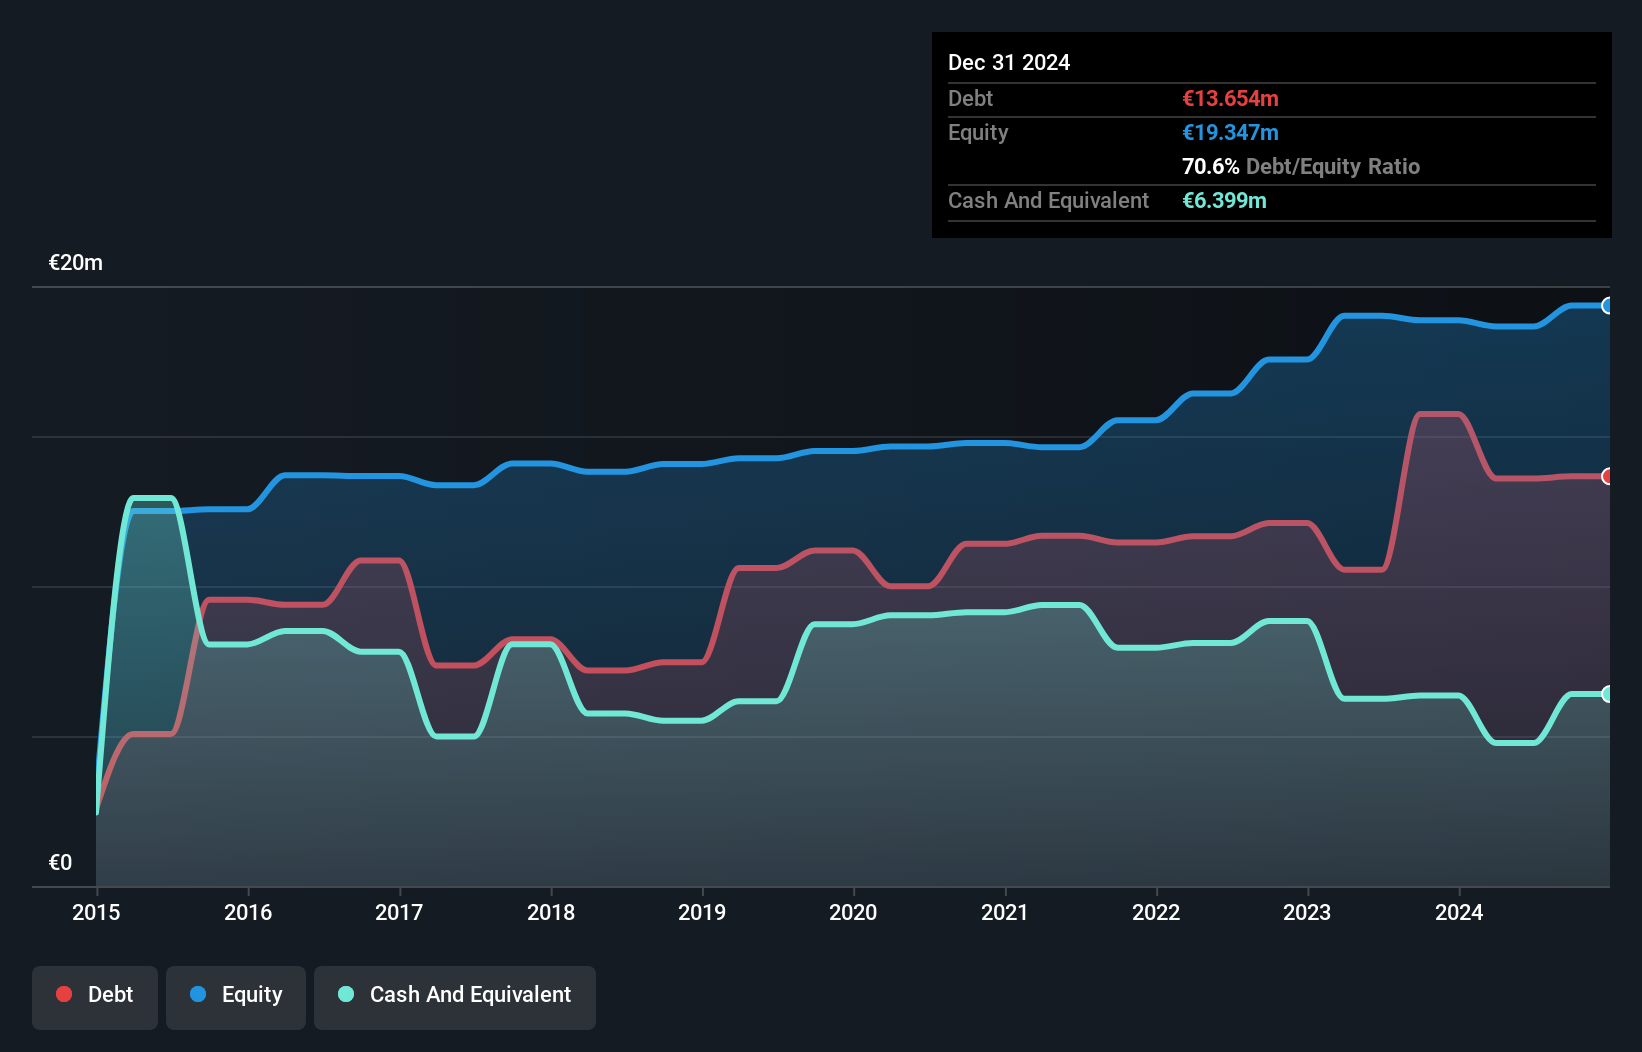This screenshot has width=1642, height=1052.
Task: Click the 2018 x-axis label
Action: pos(551,912)
